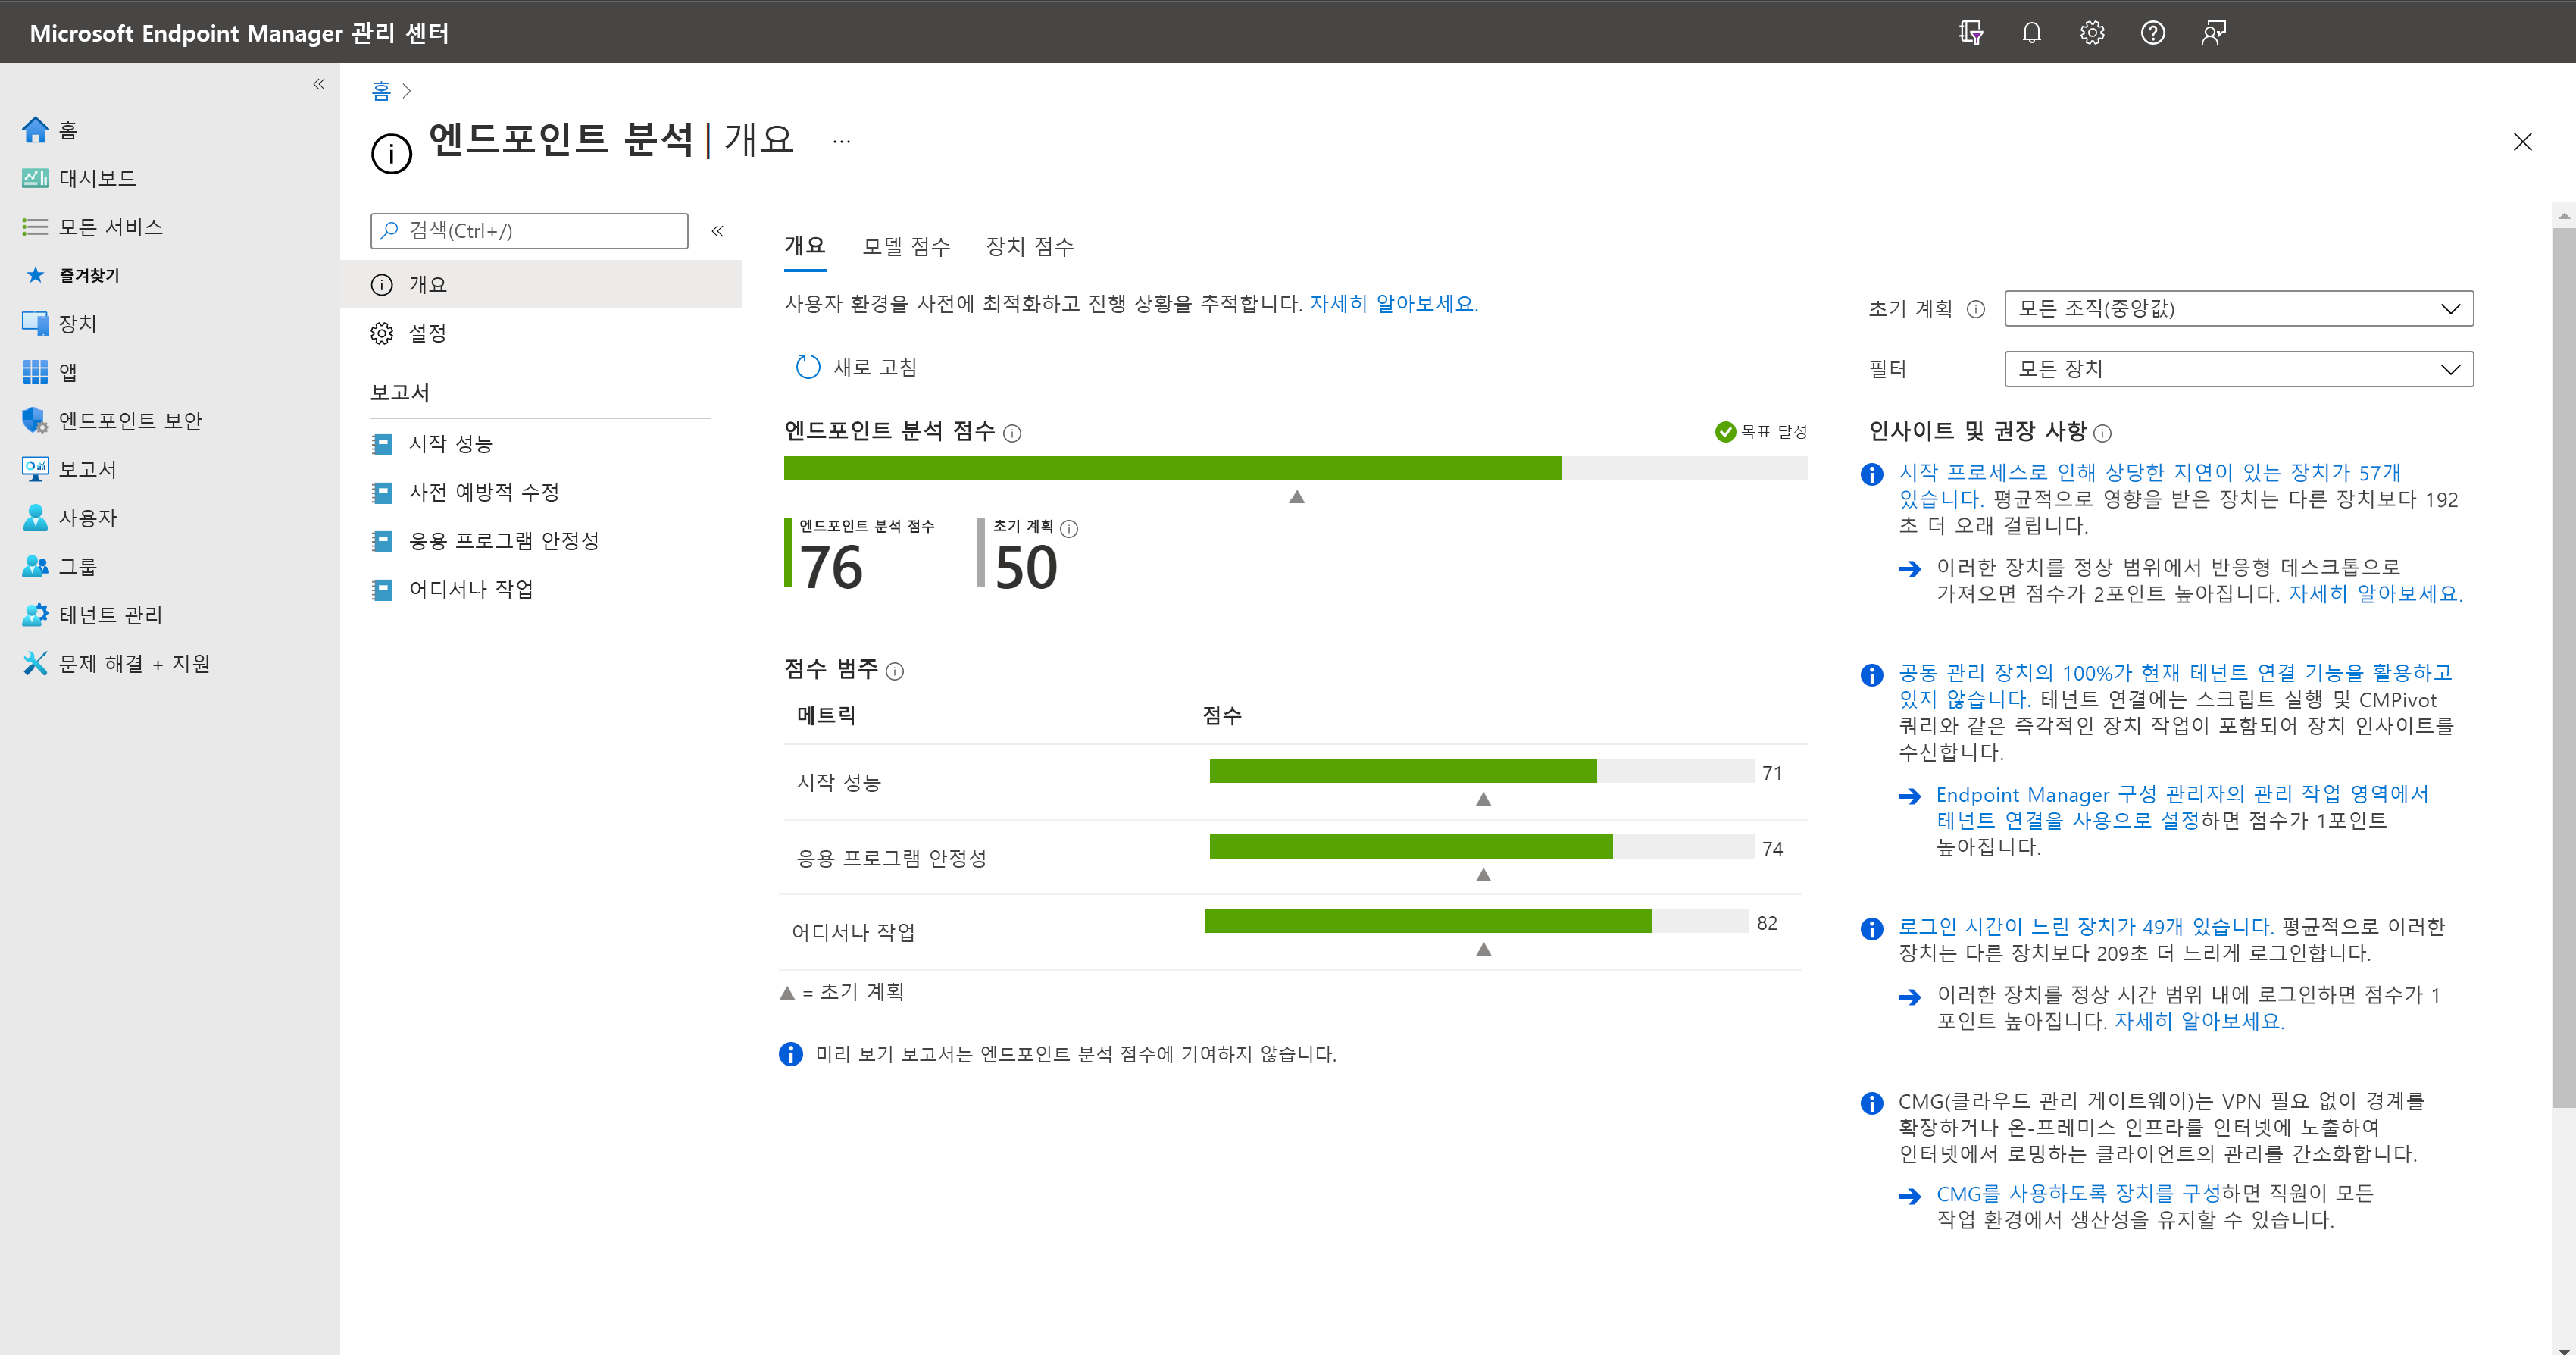Viewport: 2576px width, 1355px height.
Task: Collapse the blade menu beside search box
Action: coord(717,231)
